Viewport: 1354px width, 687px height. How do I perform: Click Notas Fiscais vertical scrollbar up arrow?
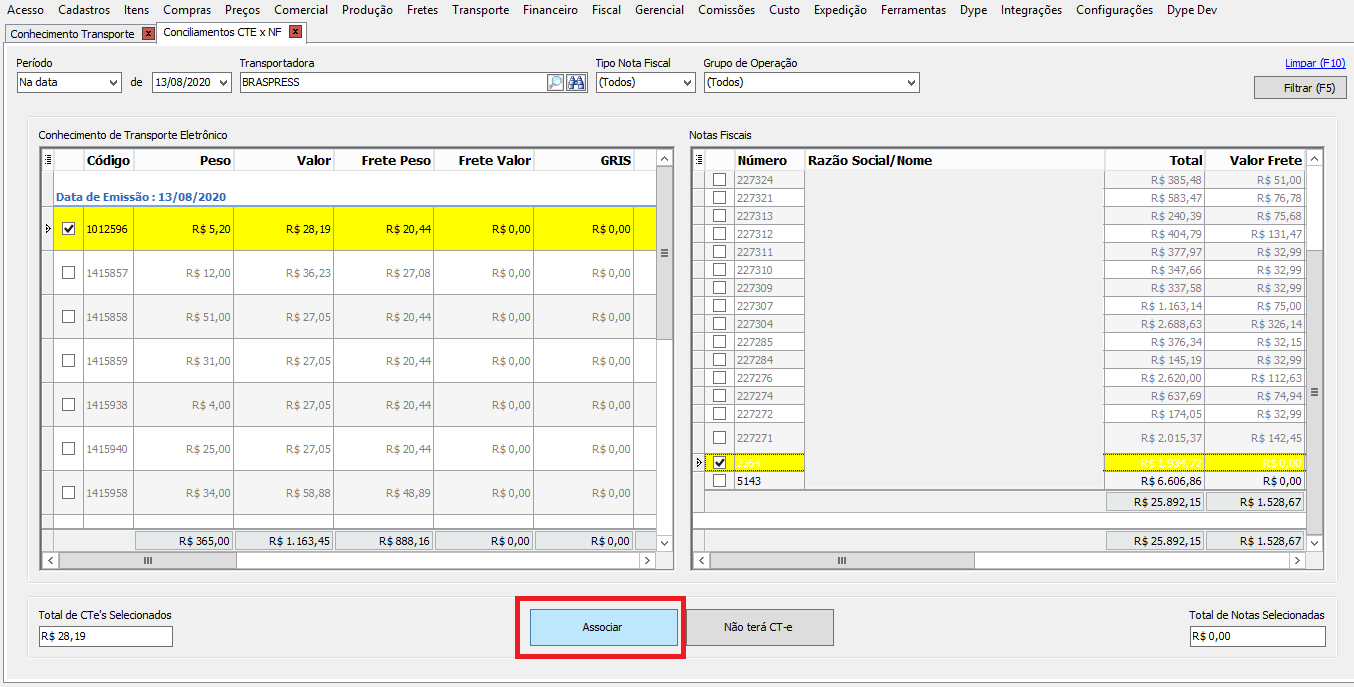[1315, 159]
